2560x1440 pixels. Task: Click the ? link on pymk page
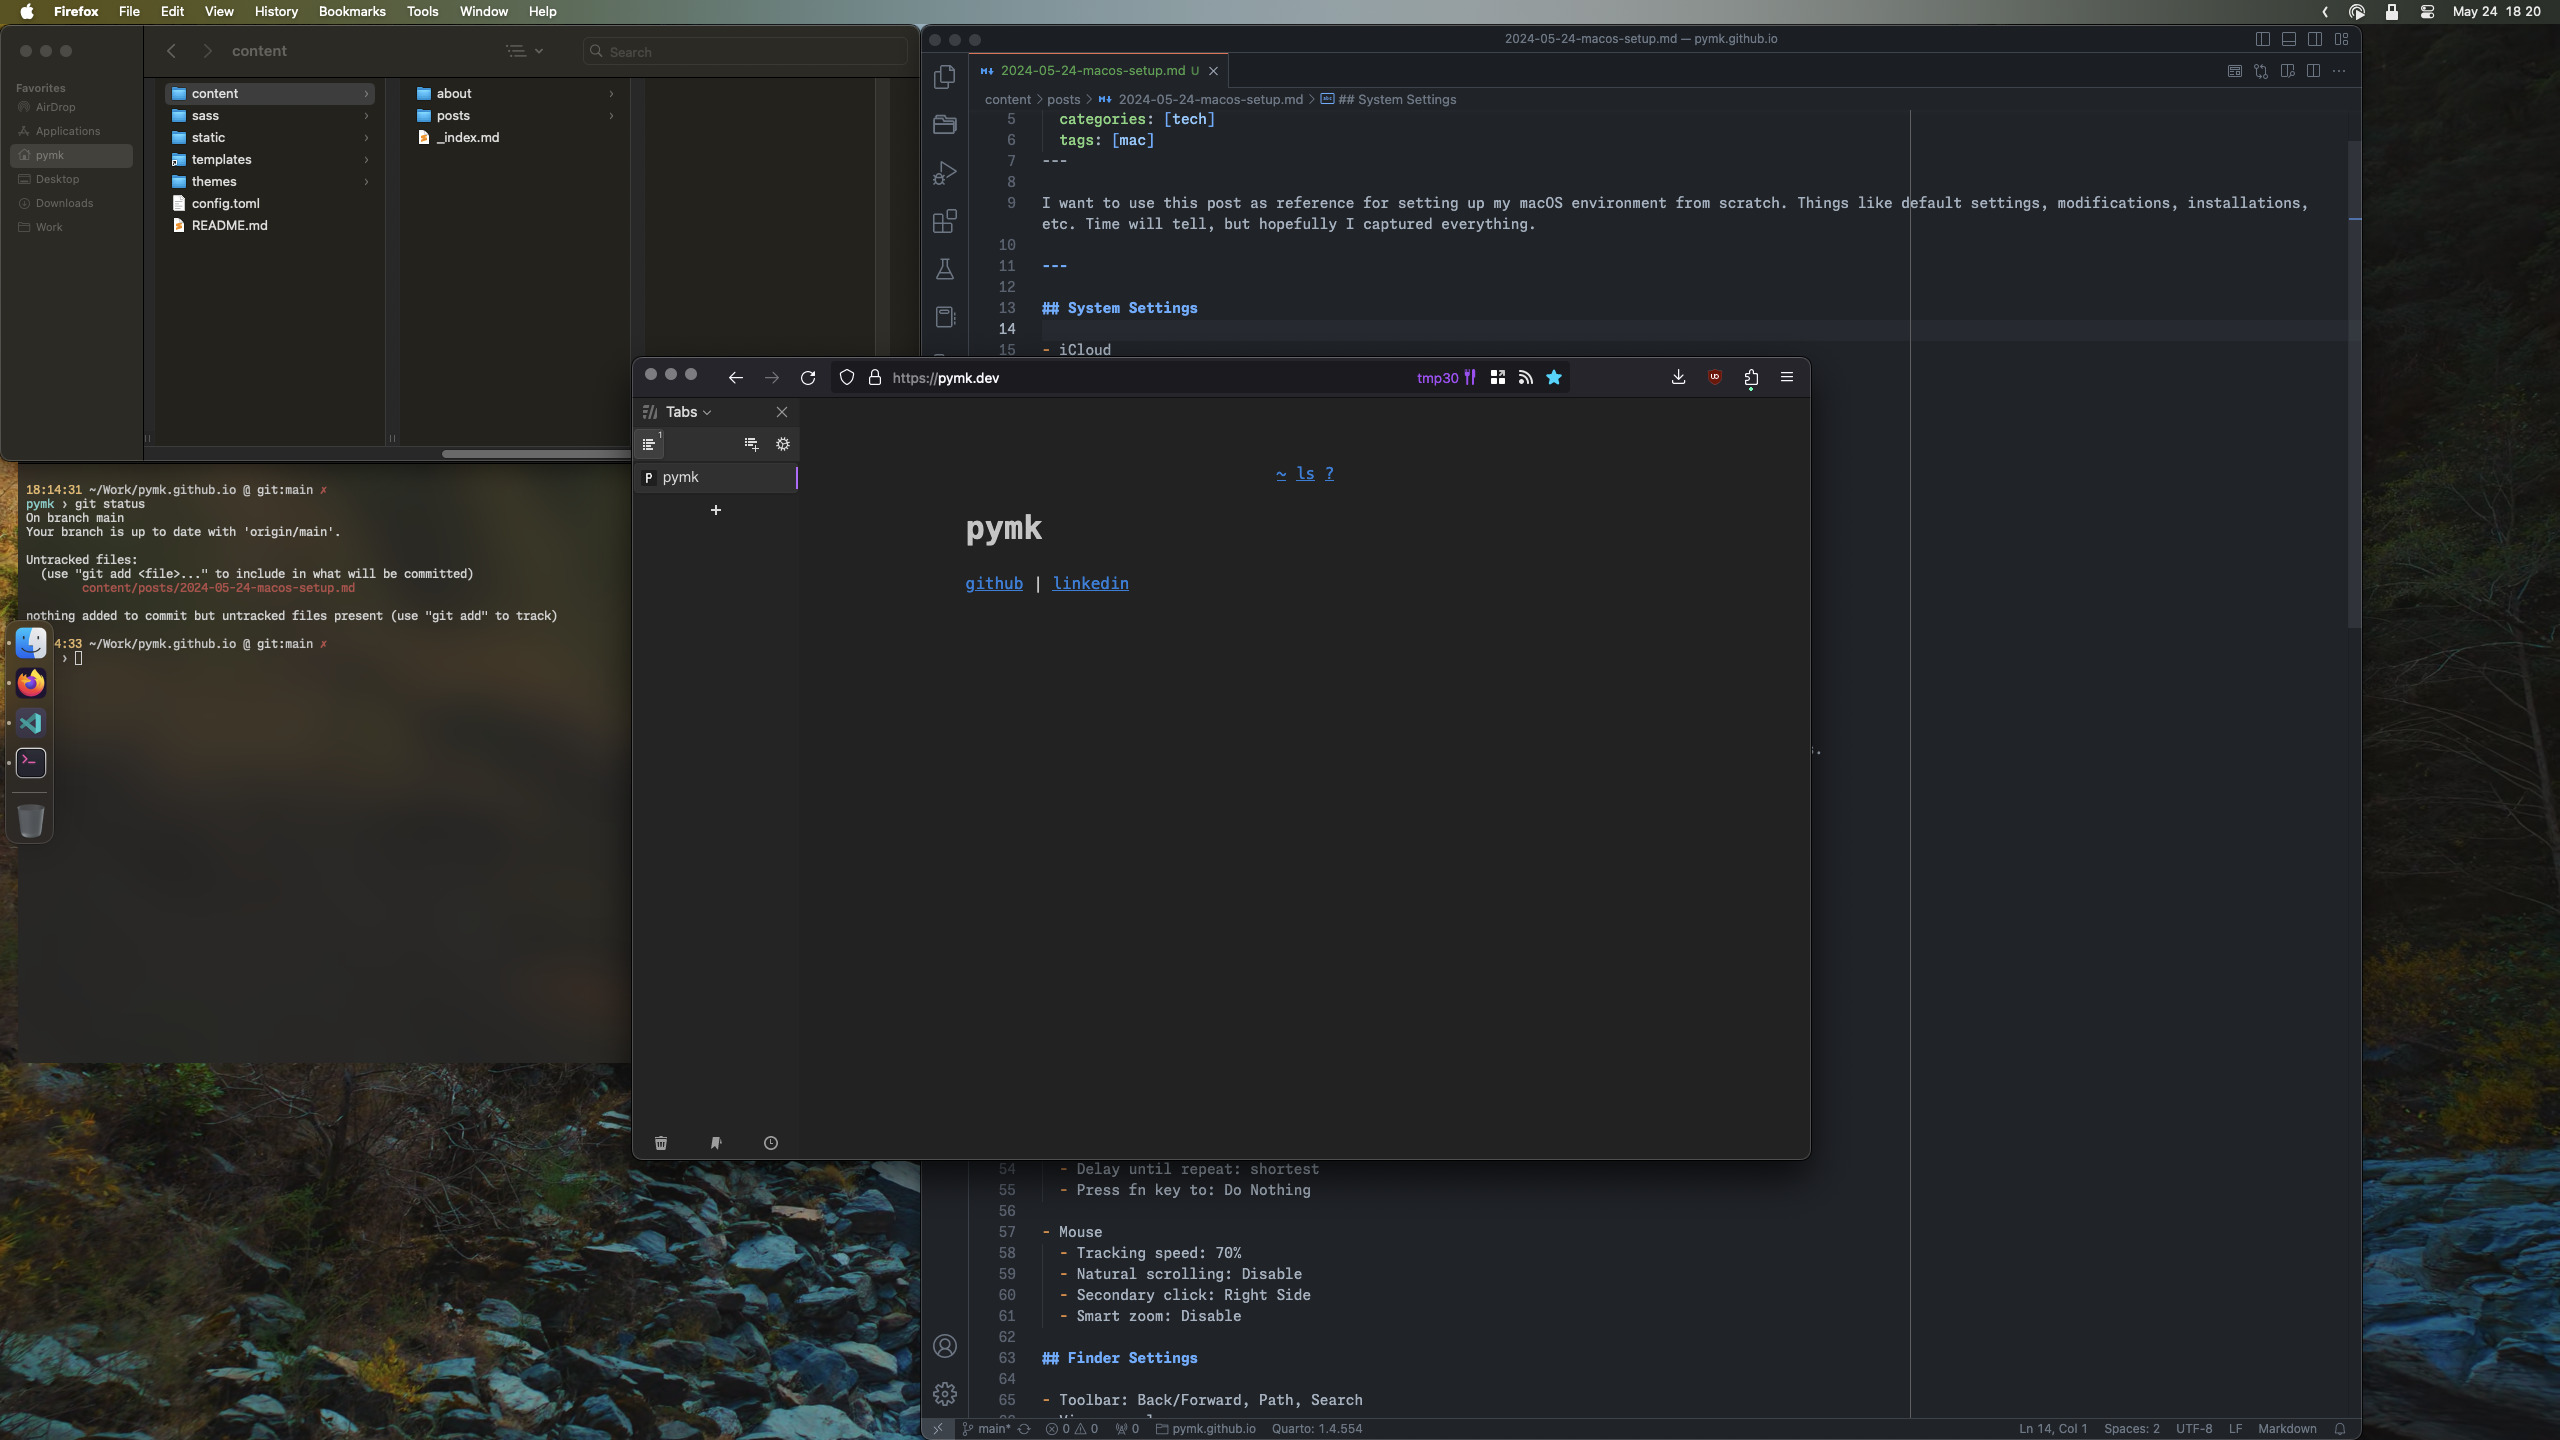[x=1329, y=474]
